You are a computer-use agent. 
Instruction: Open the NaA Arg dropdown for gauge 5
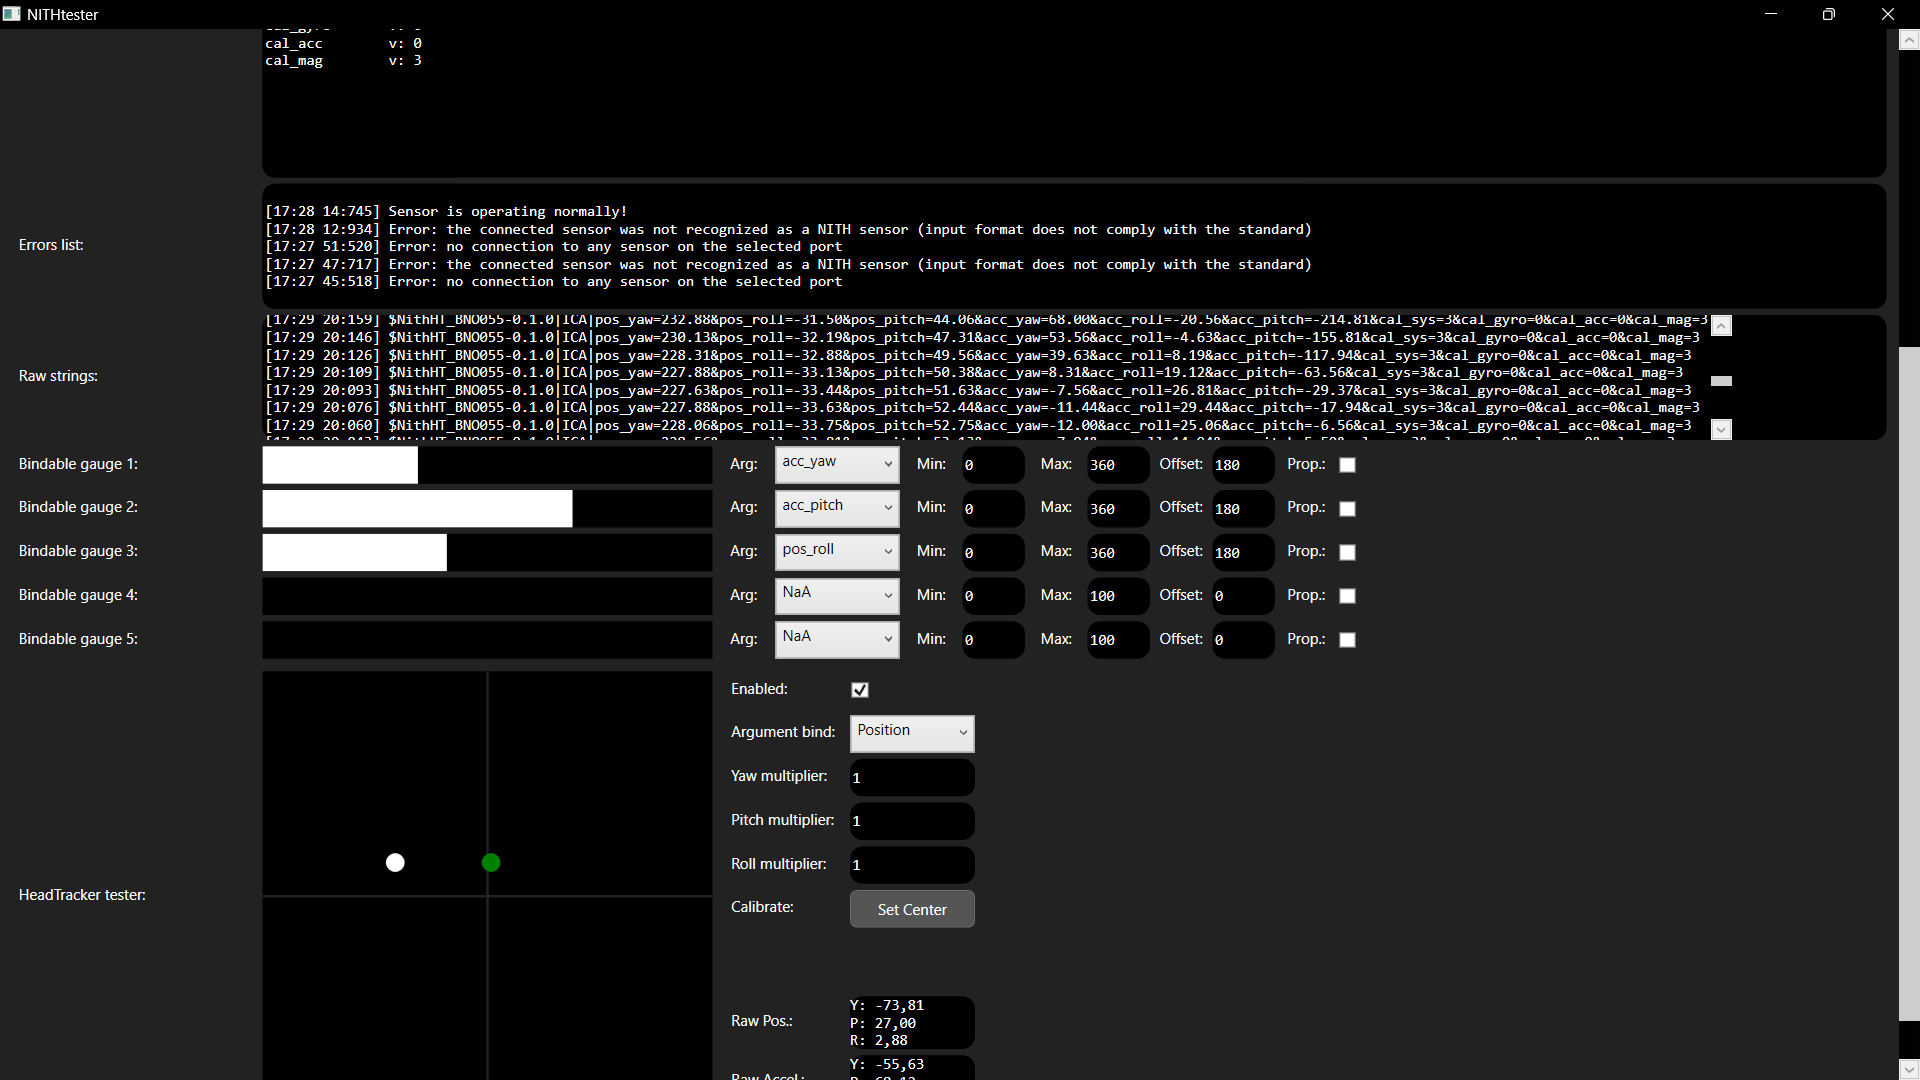tap(837, 639)
